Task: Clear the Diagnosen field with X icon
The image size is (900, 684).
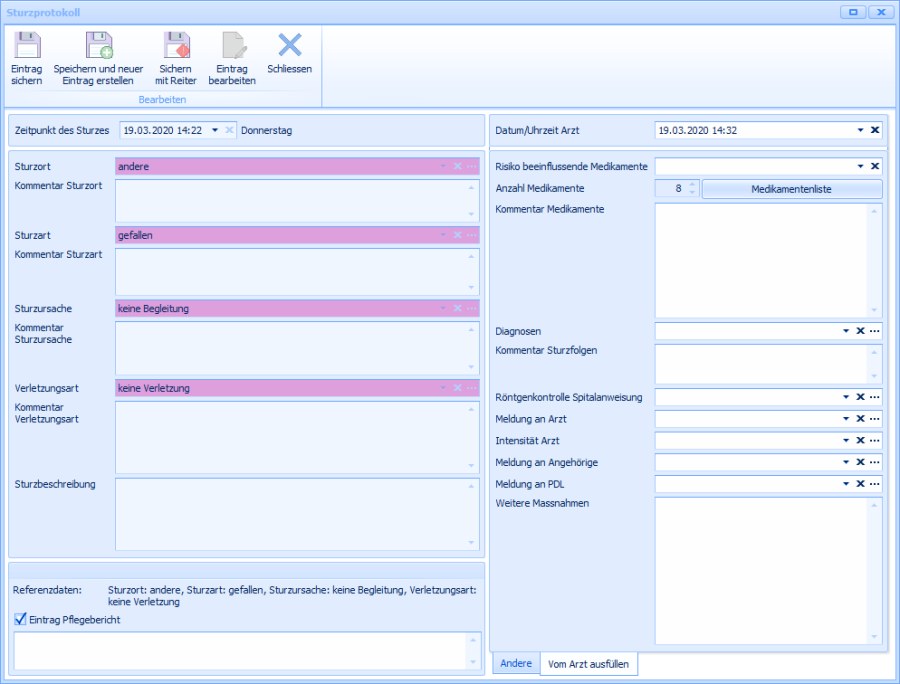Action: tap(860, 331)
